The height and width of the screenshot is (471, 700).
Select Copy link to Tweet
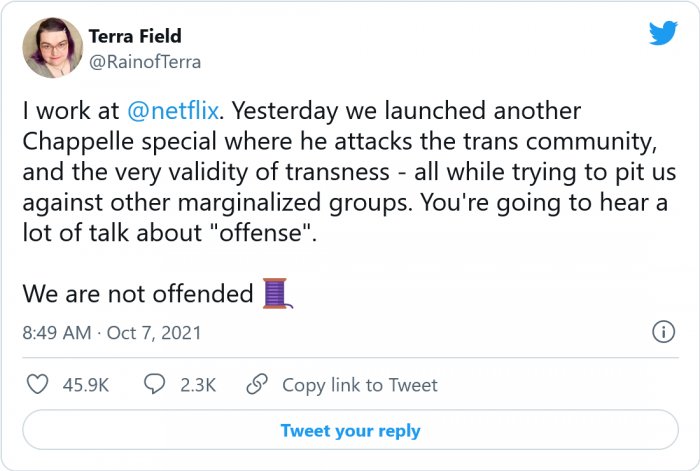tap(359, 385)
